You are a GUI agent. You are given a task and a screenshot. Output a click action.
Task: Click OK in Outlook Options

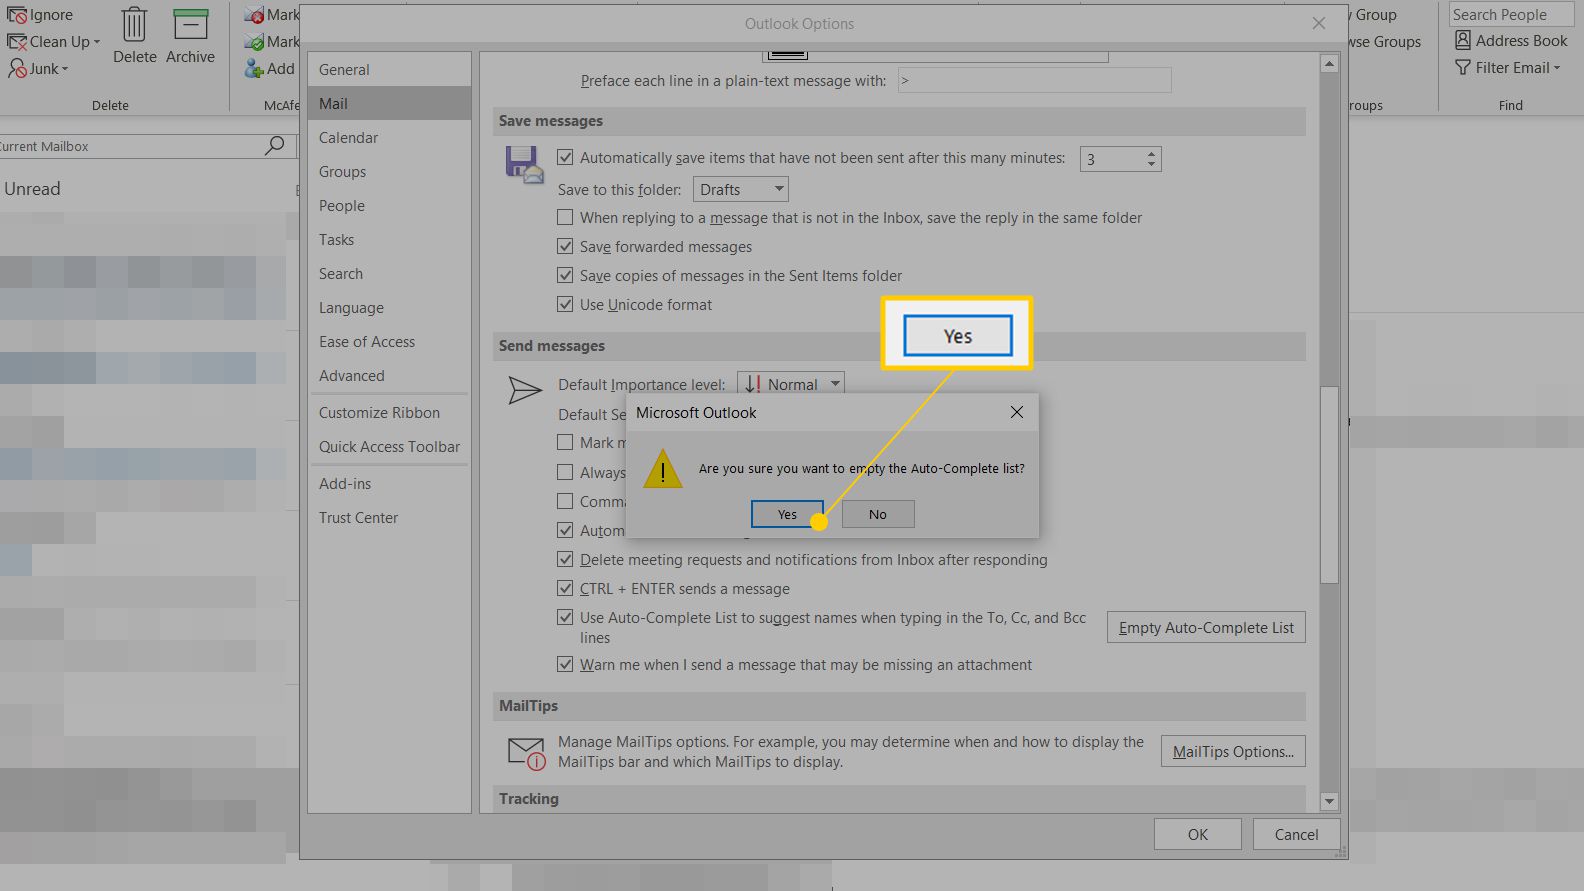[1198, 835]
